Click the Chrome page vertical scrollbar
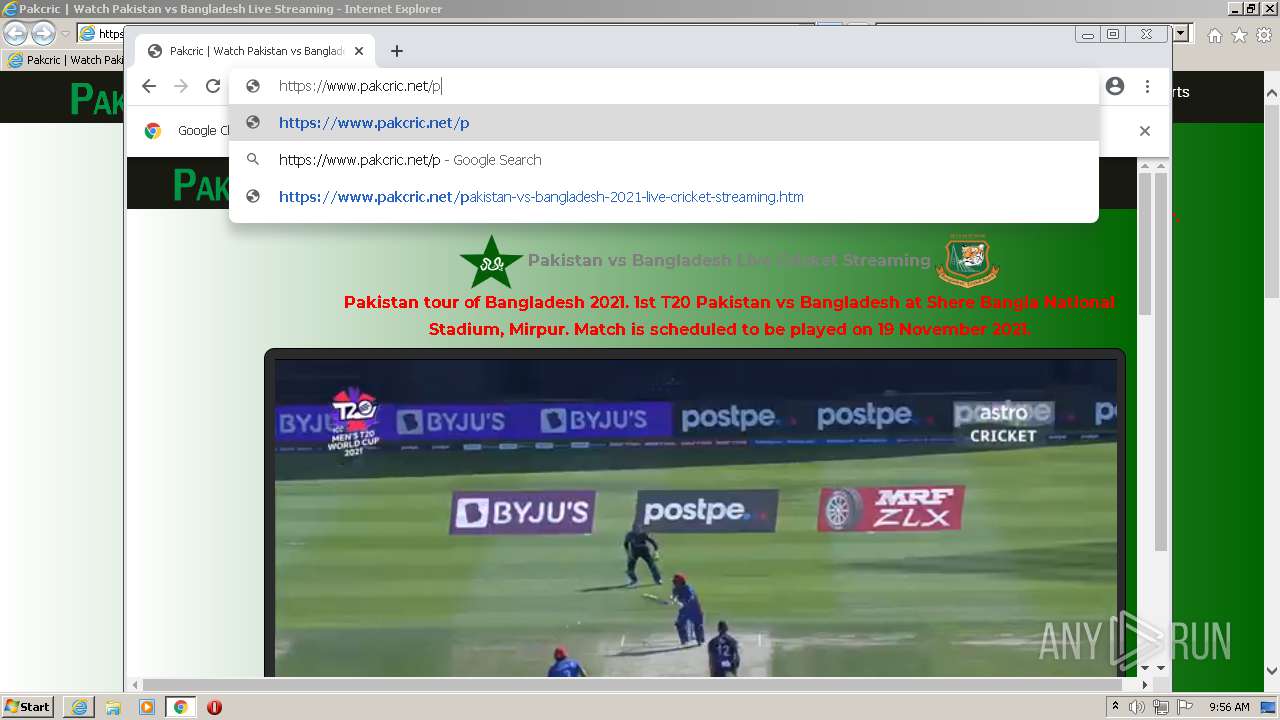This screenshot has height=720, width=1280. click(x=1160, y=363)
